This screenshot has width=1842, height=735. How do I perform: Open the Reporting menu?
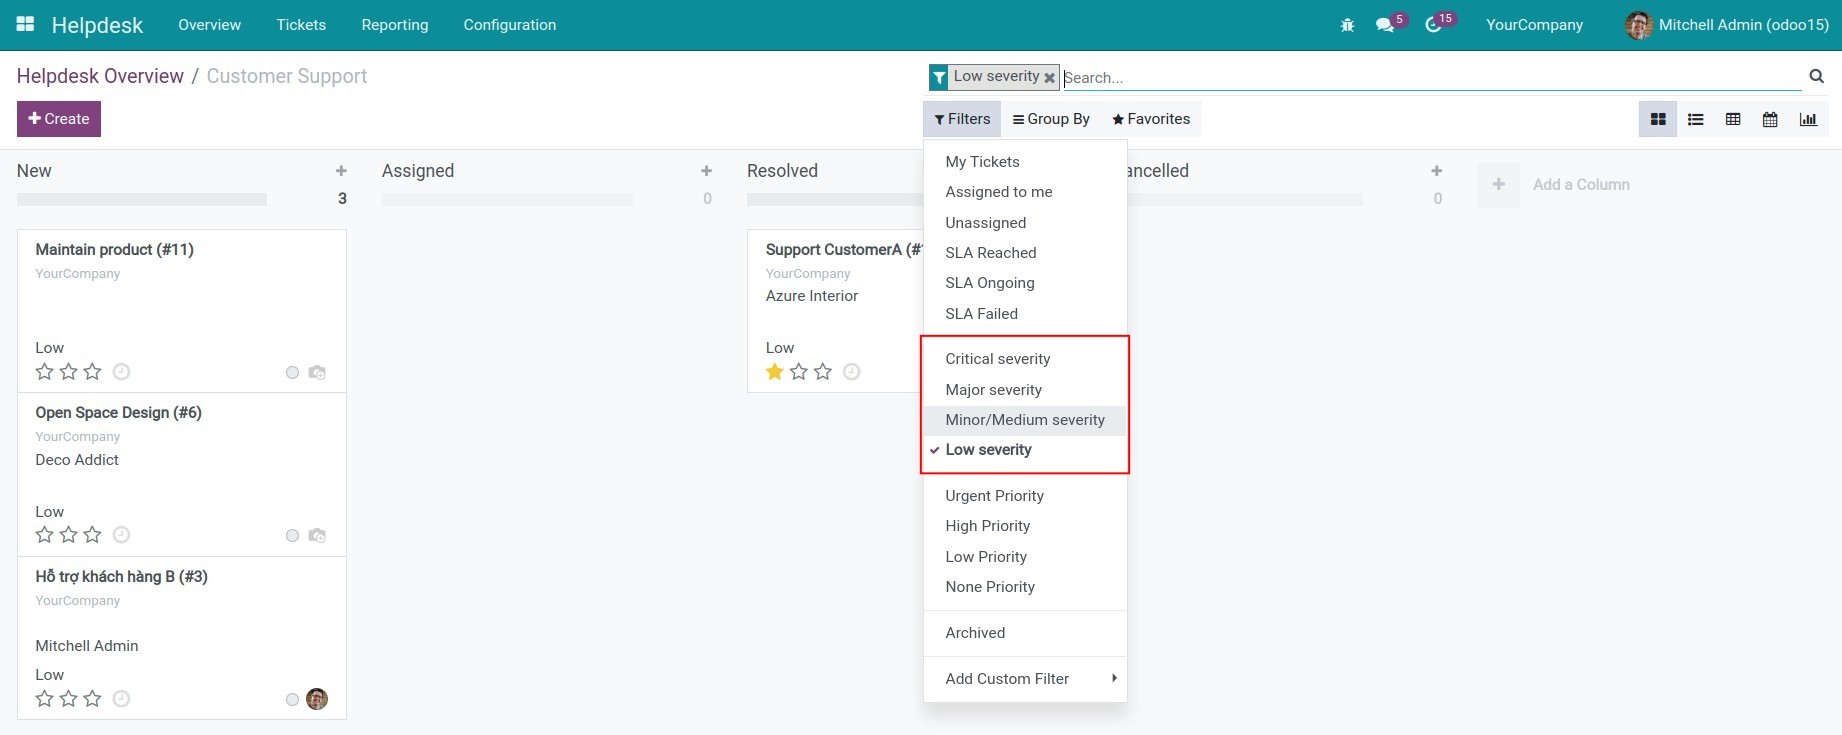(394, 25)
